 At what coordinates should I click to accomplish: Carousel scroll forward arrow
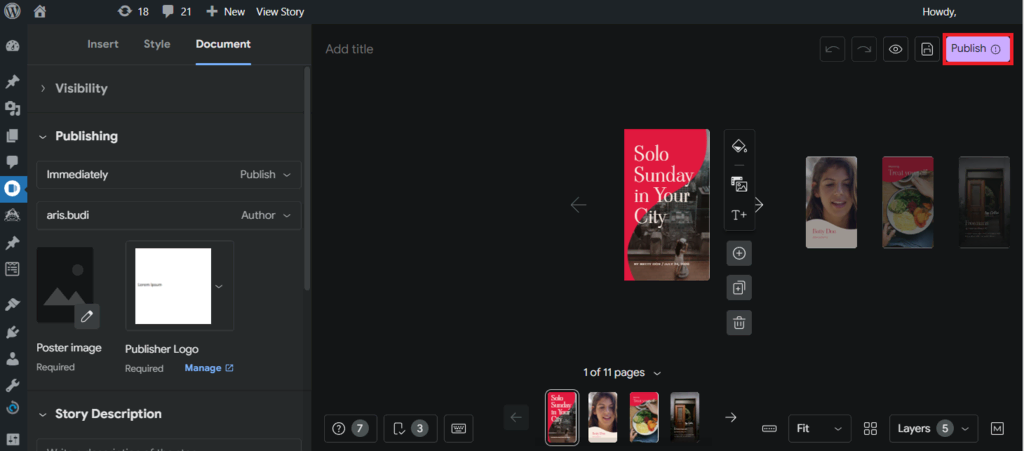click(x=731, y=417)
